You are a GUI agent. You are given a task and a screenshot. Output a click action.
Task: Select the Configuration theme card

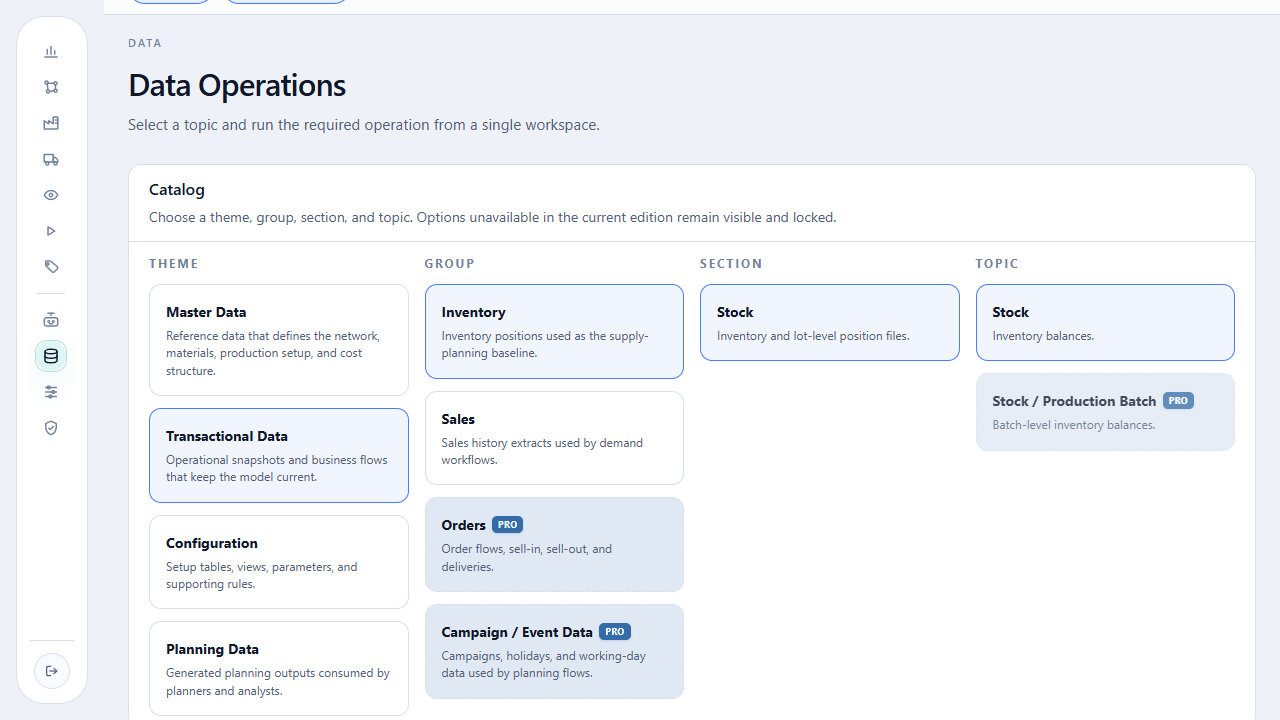tap(279, 562)
